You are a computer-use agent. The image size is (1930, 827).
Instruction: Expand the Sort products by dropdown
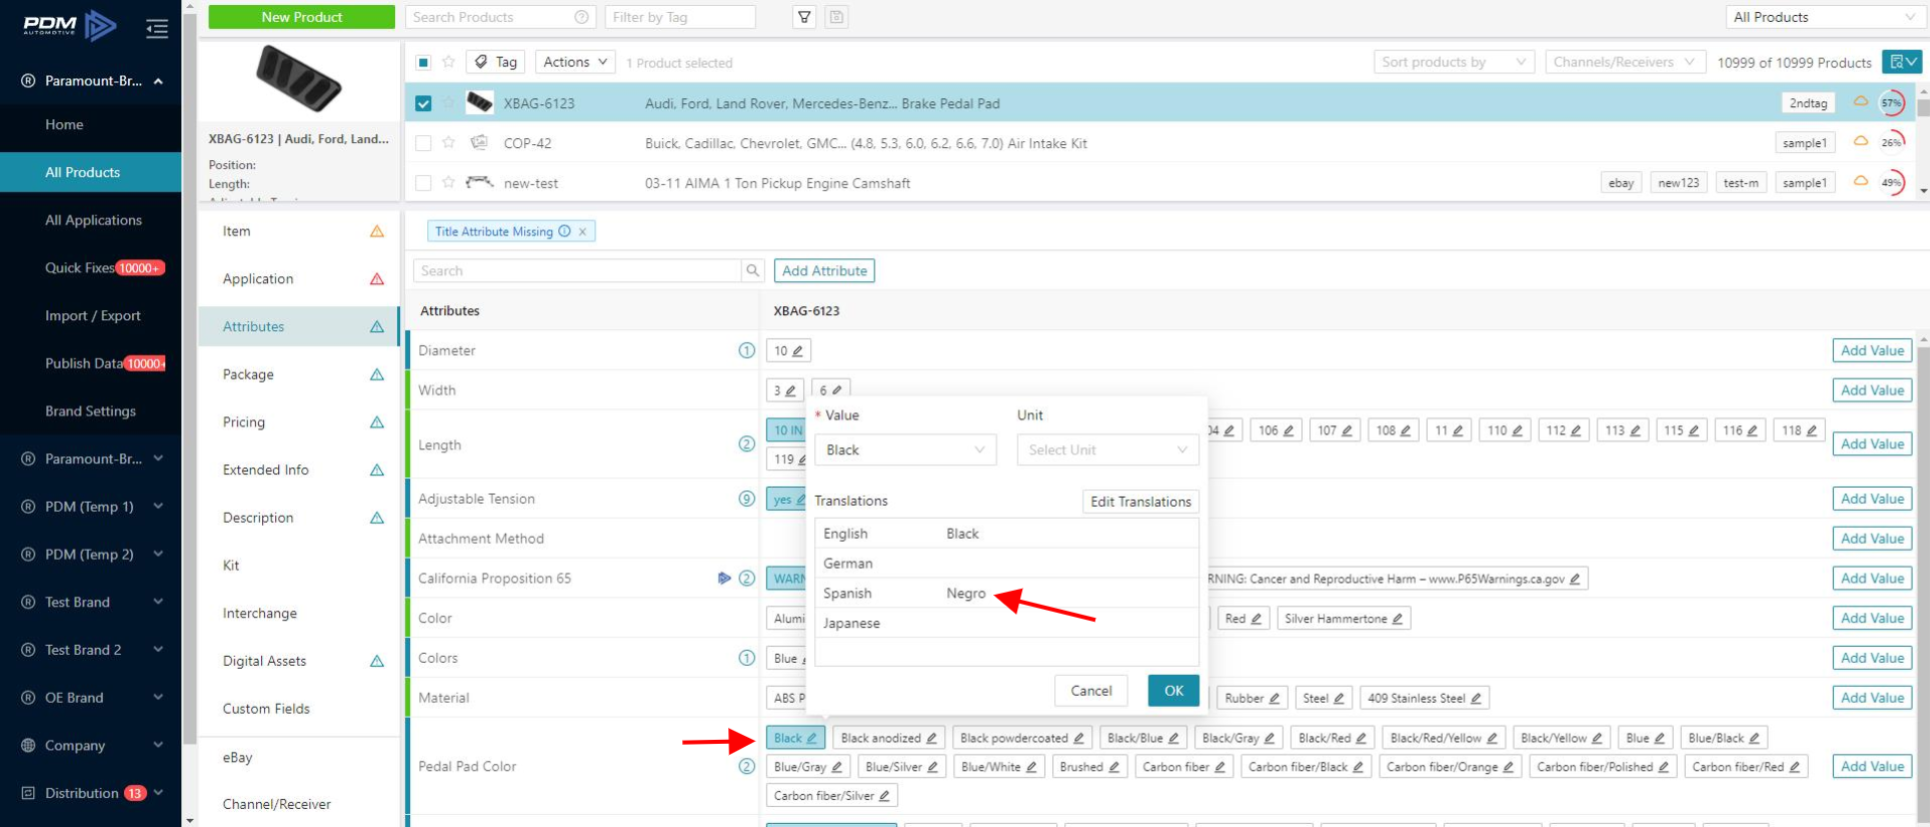coord(1453,62)
